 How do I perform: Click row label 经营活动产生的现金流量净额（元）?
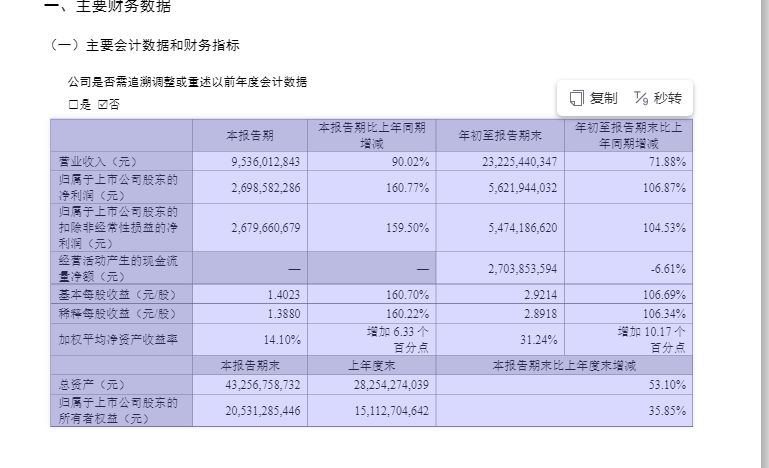click(x=118, y=268)
